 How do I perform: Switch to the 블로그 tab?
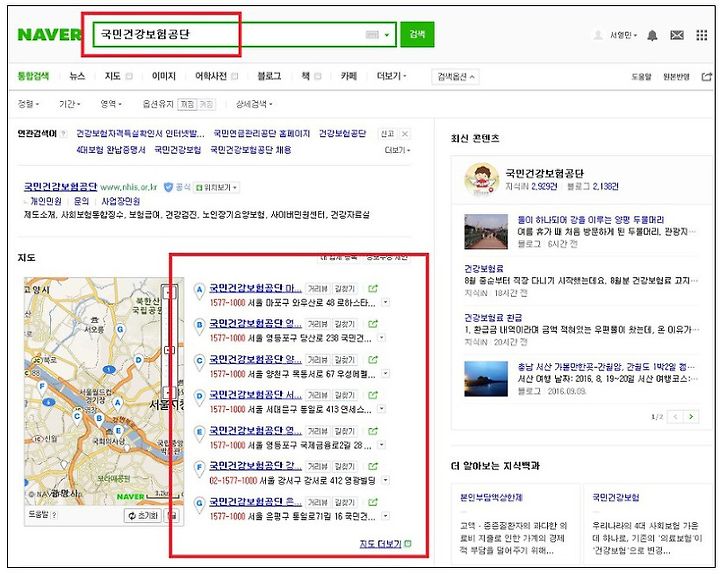(269, 76)
